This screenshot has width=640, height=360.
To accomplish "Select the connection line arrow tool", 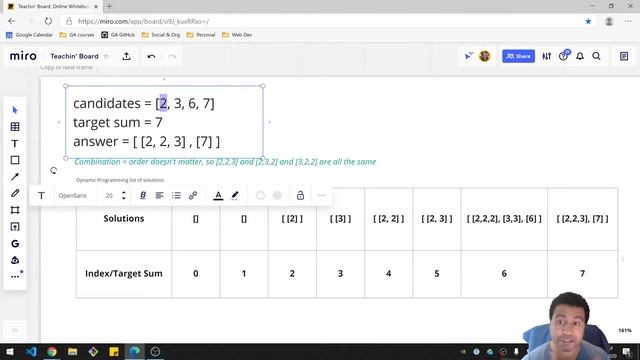I will pos(15,177).
